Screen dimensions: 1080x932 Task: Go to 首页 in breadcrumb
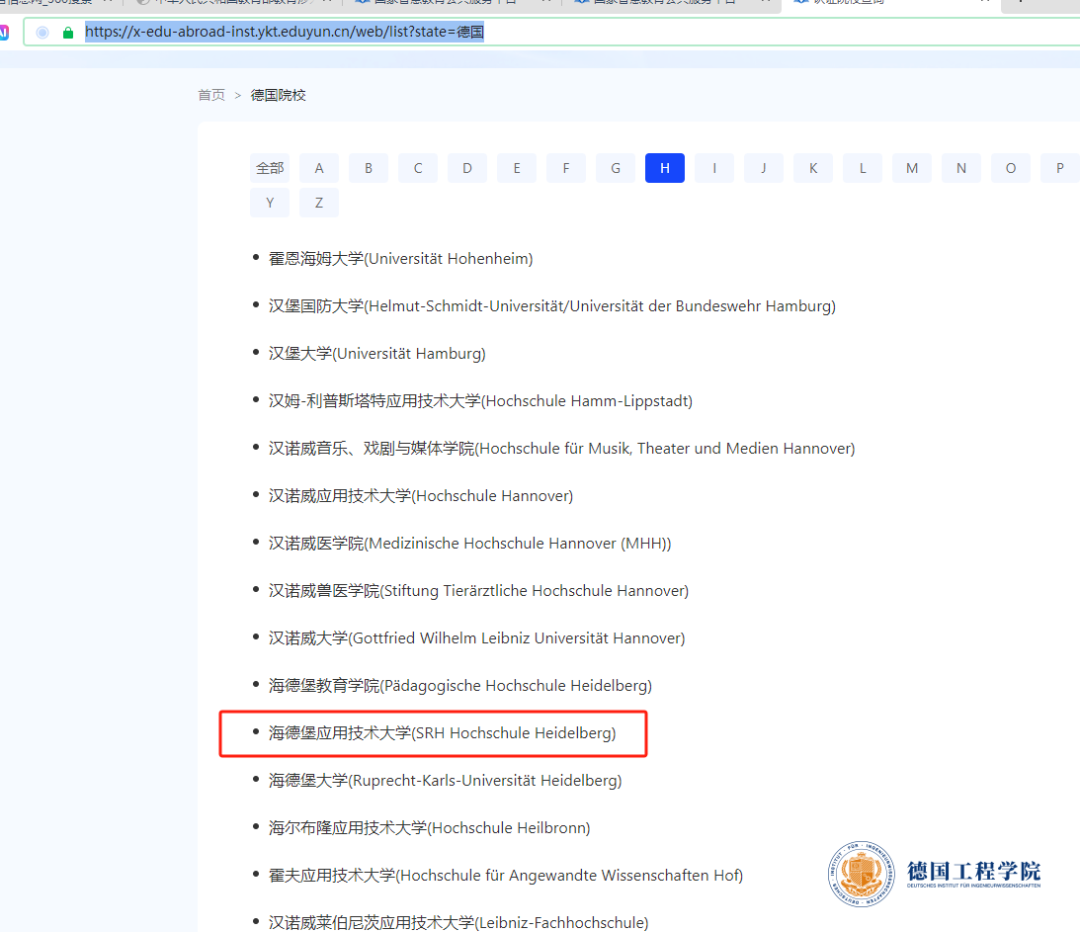pos(211,95)
